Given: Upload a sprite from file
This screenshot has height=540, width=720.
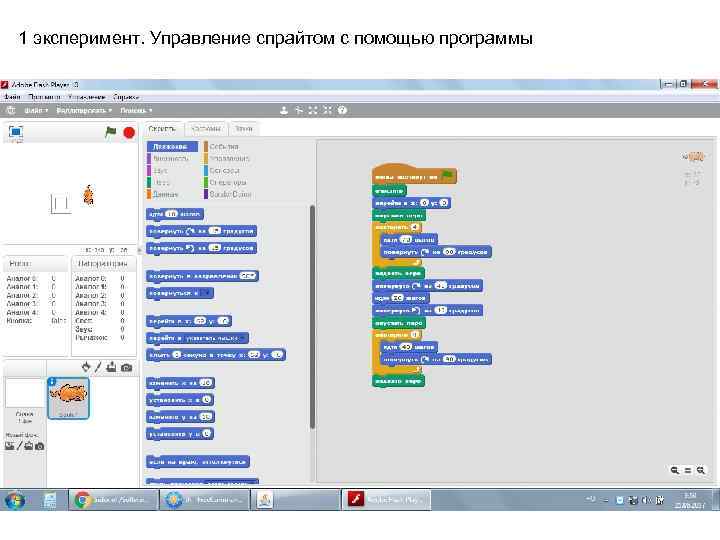Looking at the screenshot, I should [x=111, y=367].
